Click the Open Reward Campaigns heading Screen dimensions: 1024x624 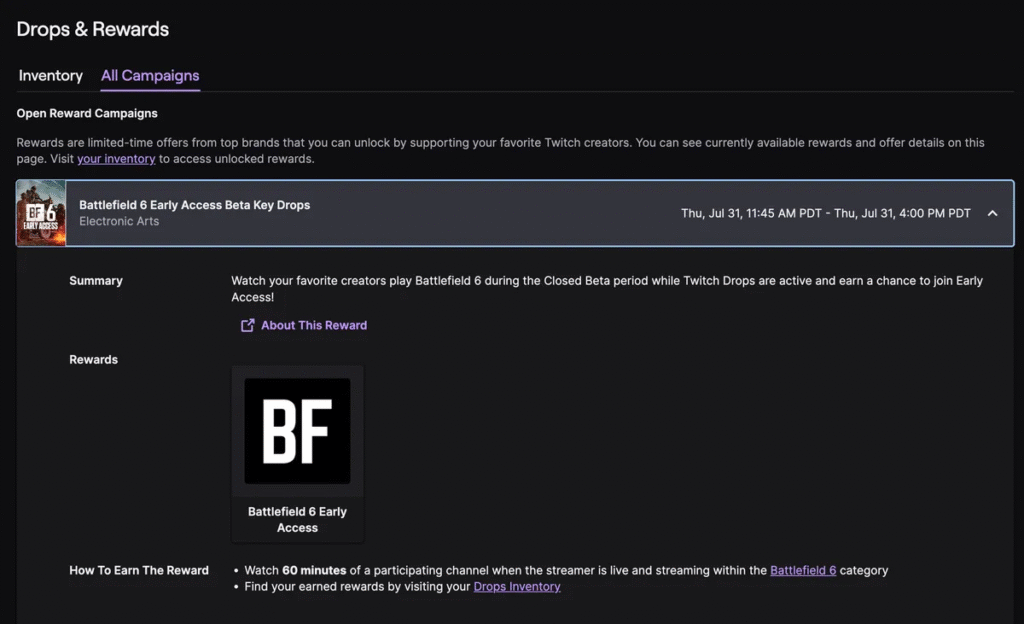pos(87,113)
